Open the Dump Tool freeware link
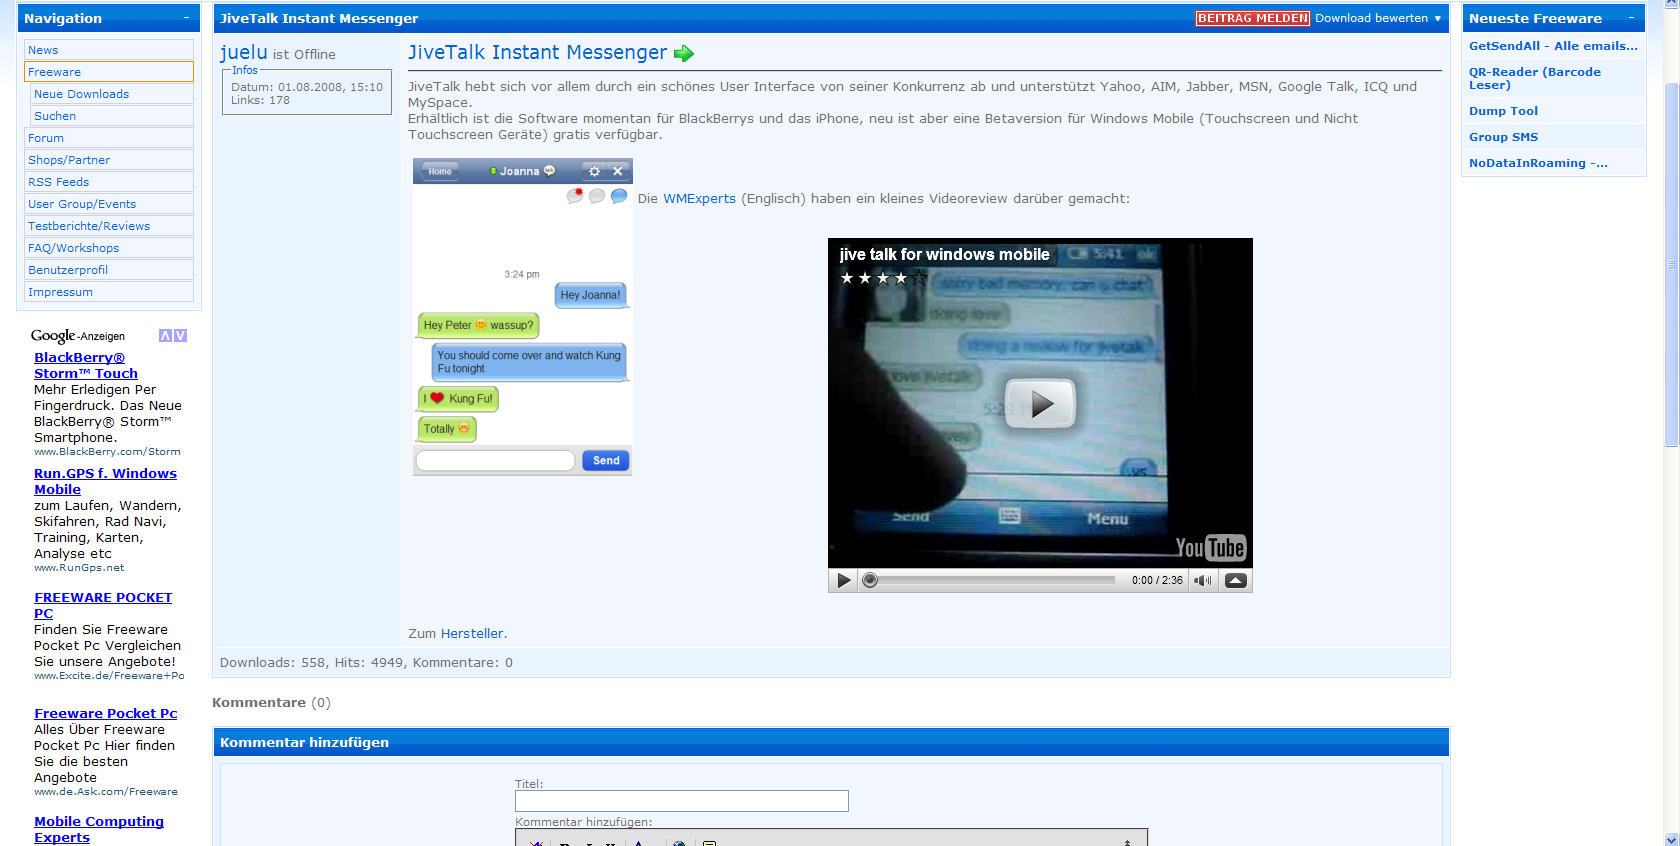The height and width of the screenshot is (846, 1680). [x=1503, y=111]
